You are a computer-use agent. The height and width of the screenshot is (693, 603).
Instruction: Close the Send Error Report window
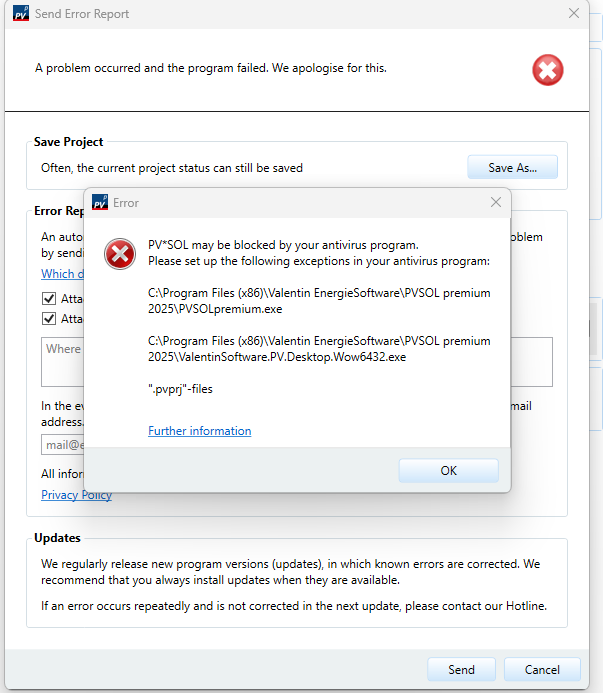point(574,13)
